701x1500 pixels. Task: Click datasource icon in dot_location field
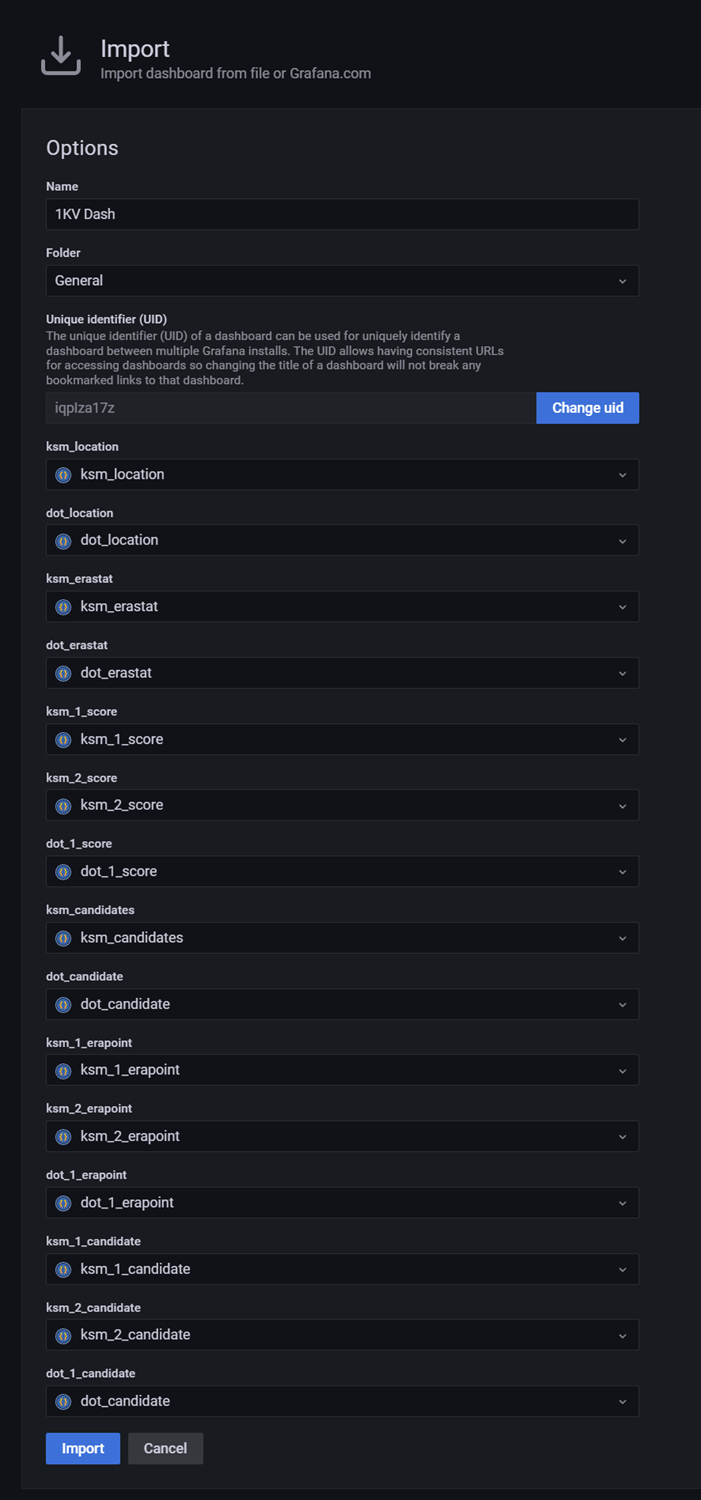(x=63, y=541)
